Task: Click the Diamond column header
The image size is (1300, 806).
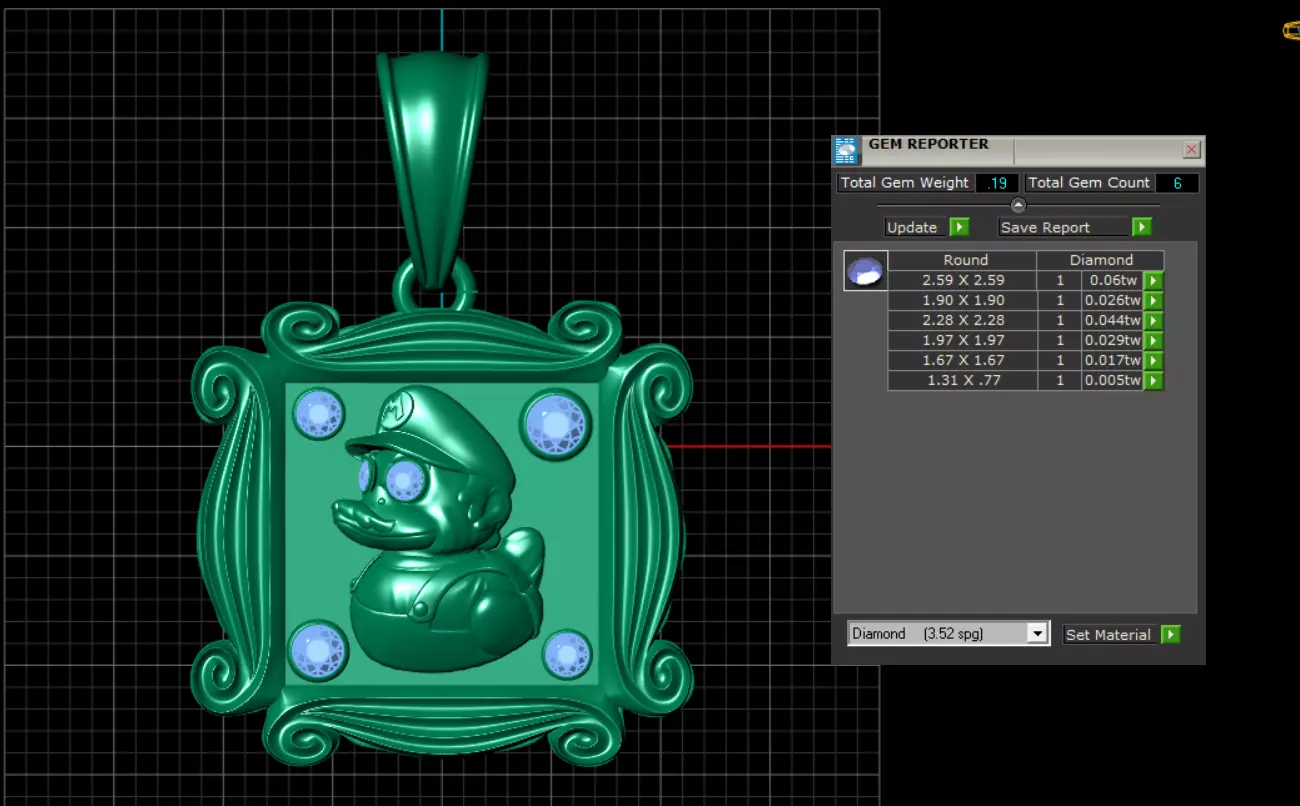Action: 1101,260
